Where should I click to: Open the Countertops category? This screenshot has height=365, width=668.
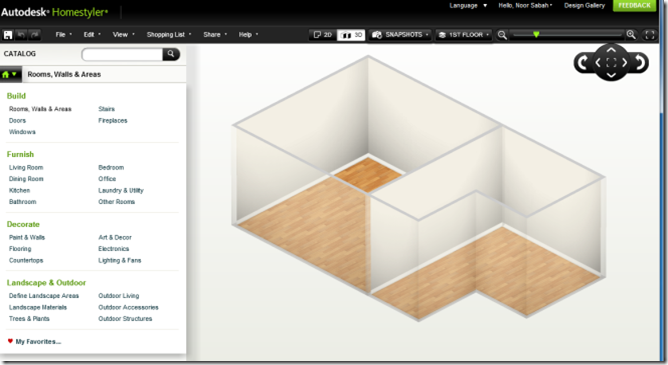tap(26, 260)
